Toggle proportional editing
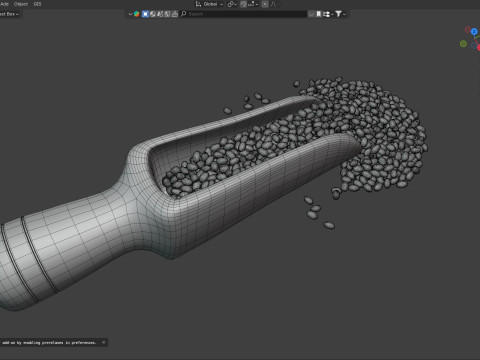480x360 pixels. tap(265, 4)
